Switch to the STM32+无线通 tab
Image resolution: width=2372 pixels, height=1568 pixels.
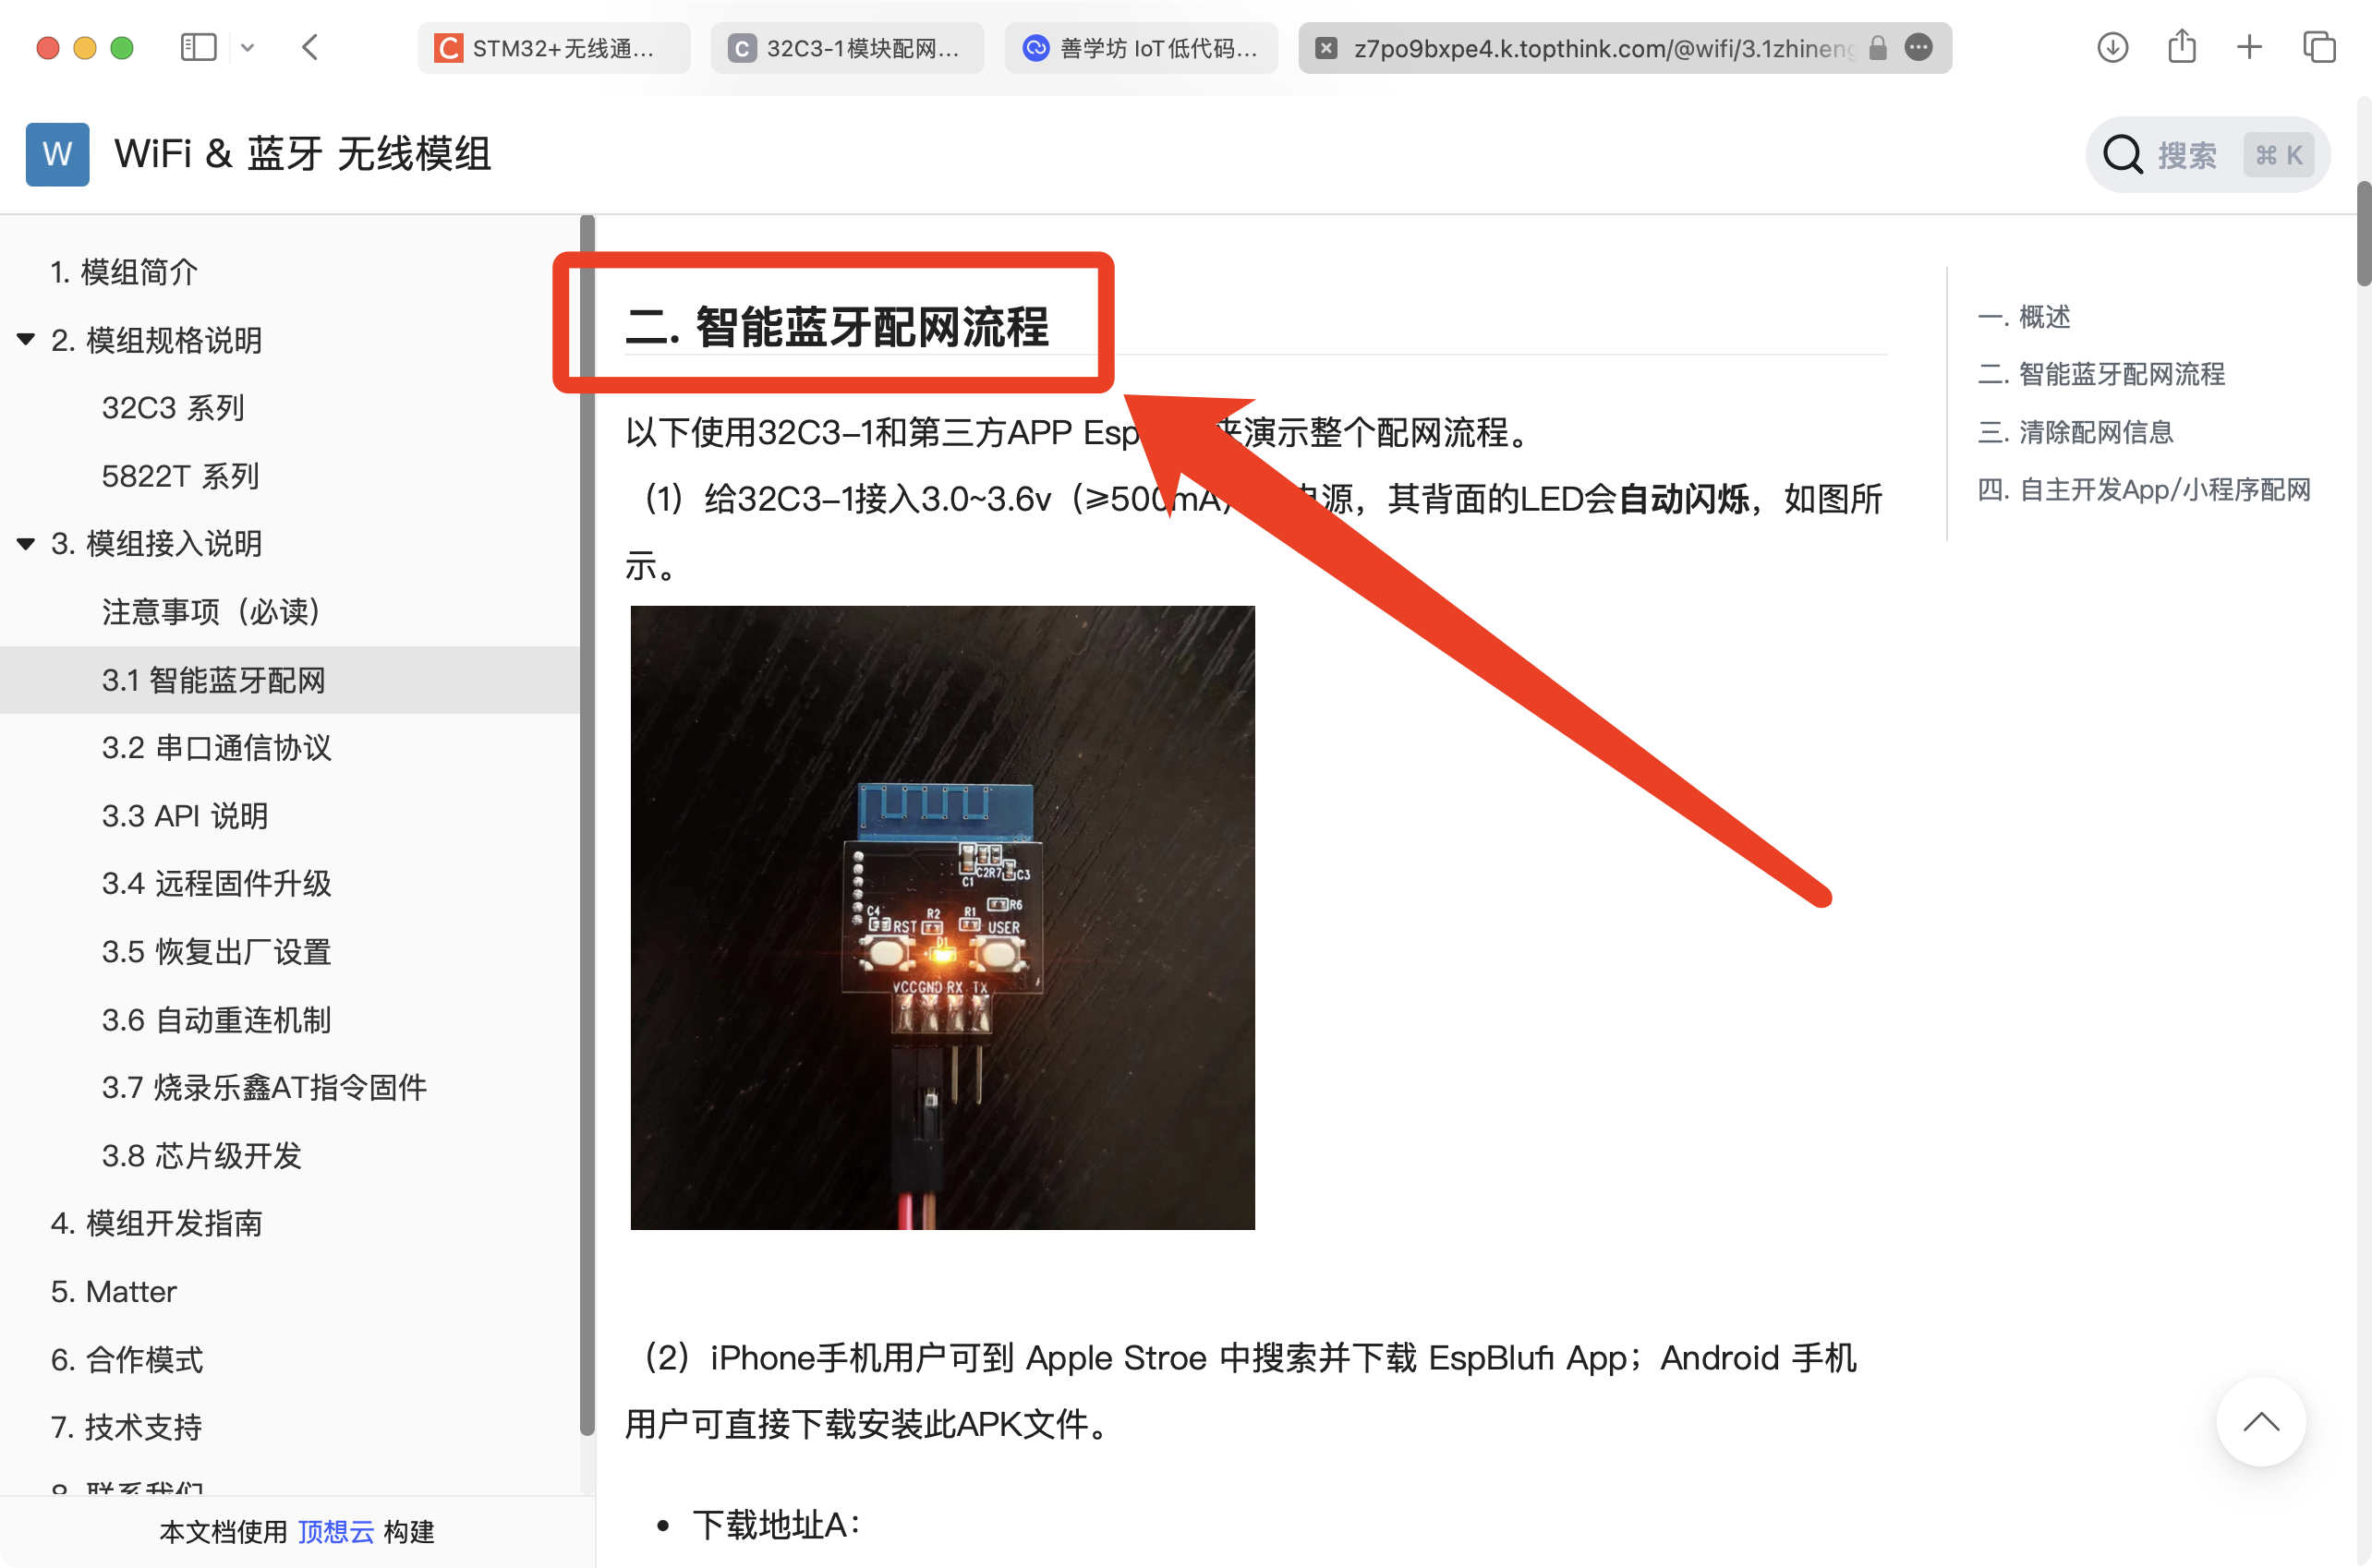pyautogui.click(x=553, y=48)
